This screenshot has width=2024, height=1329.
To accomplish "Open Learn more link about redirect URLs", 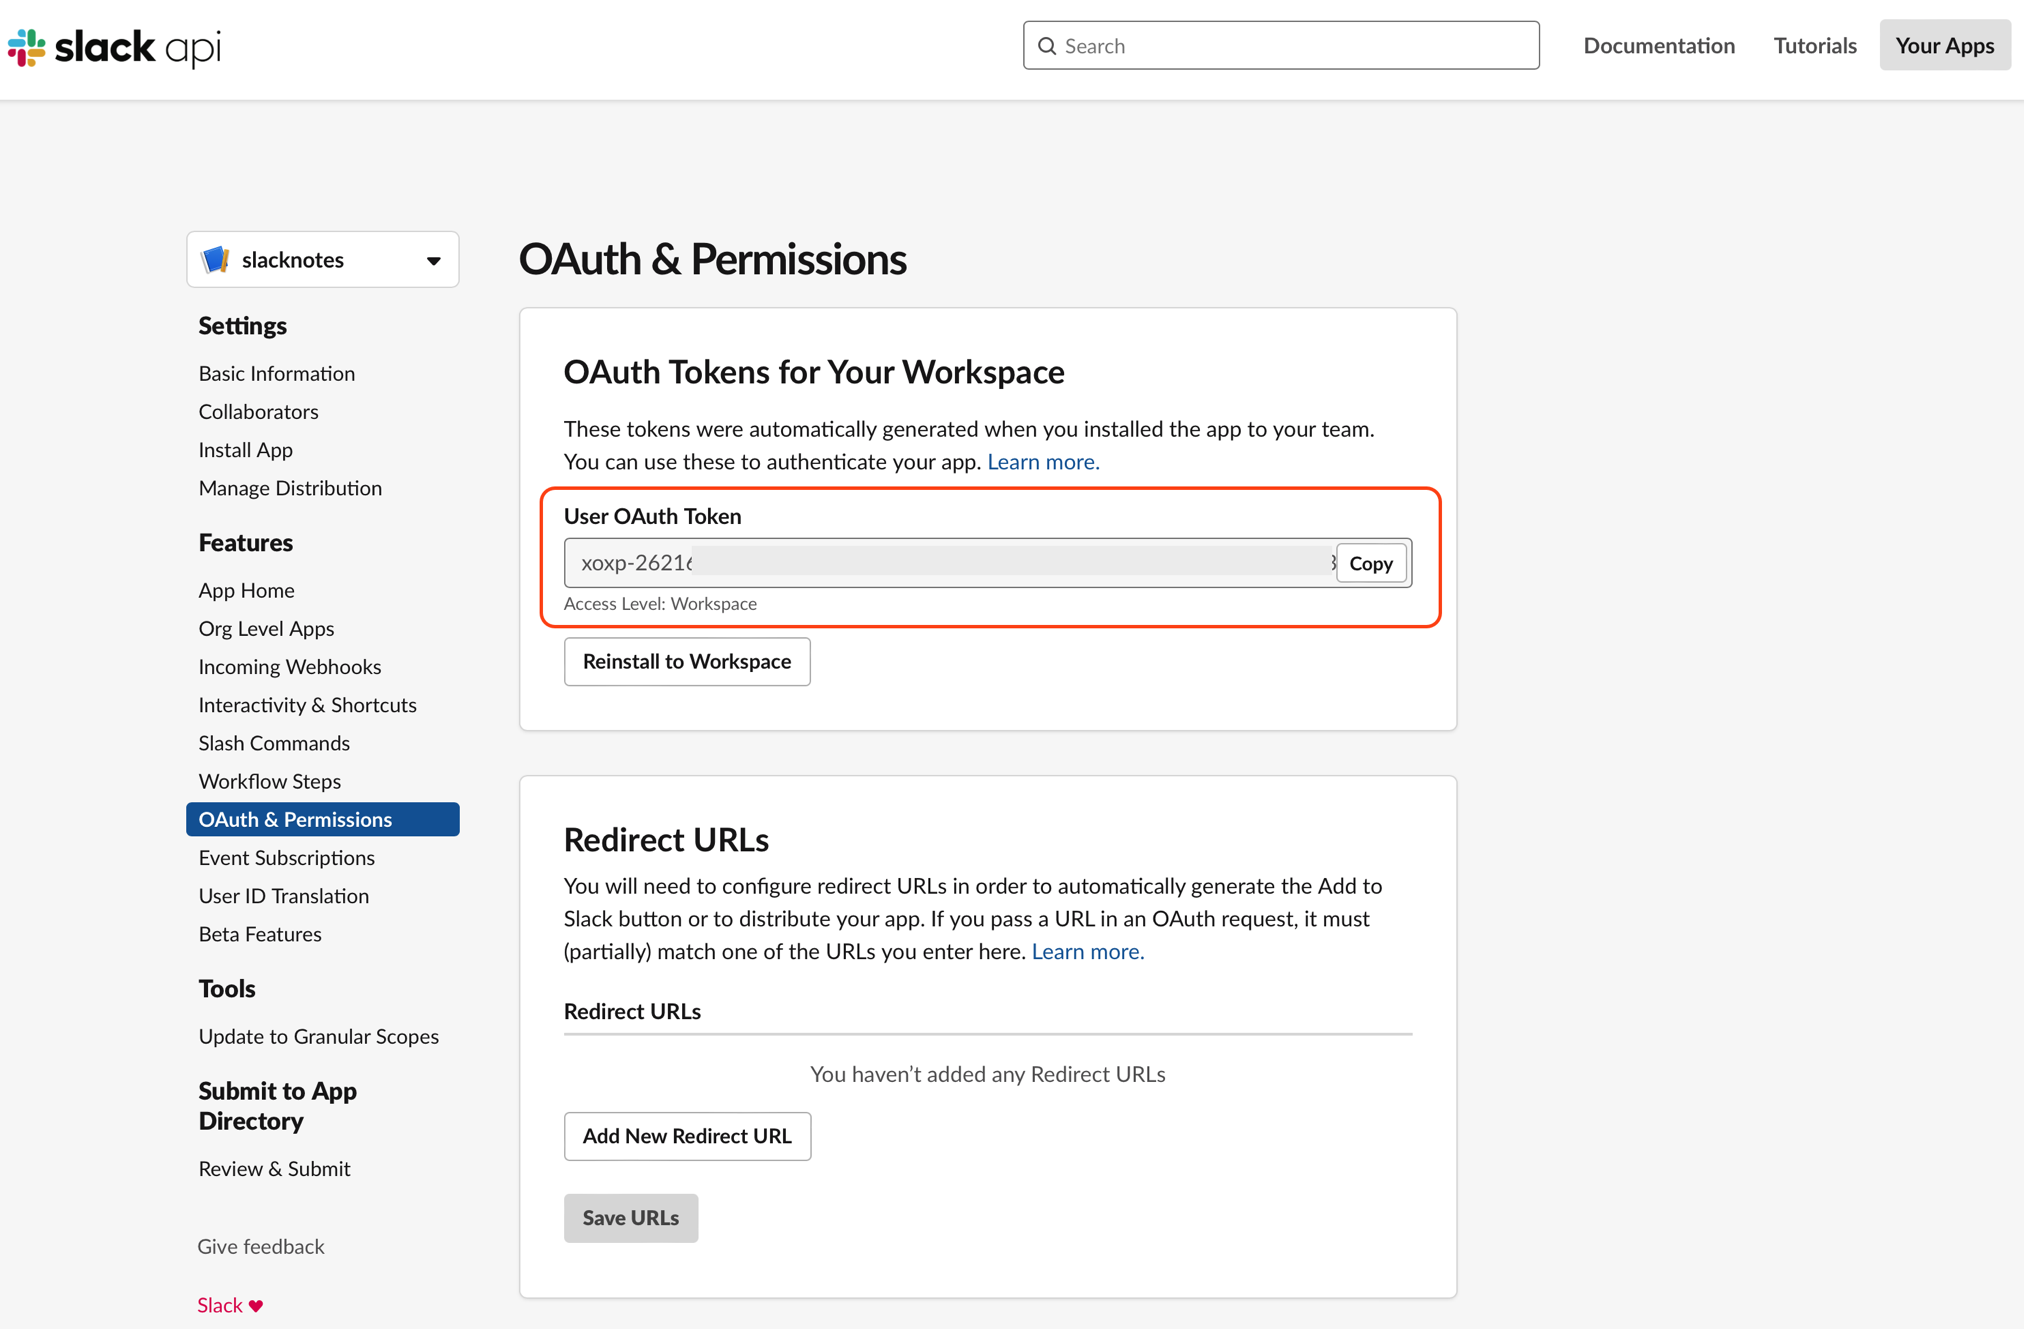I will pos(1087,952).
